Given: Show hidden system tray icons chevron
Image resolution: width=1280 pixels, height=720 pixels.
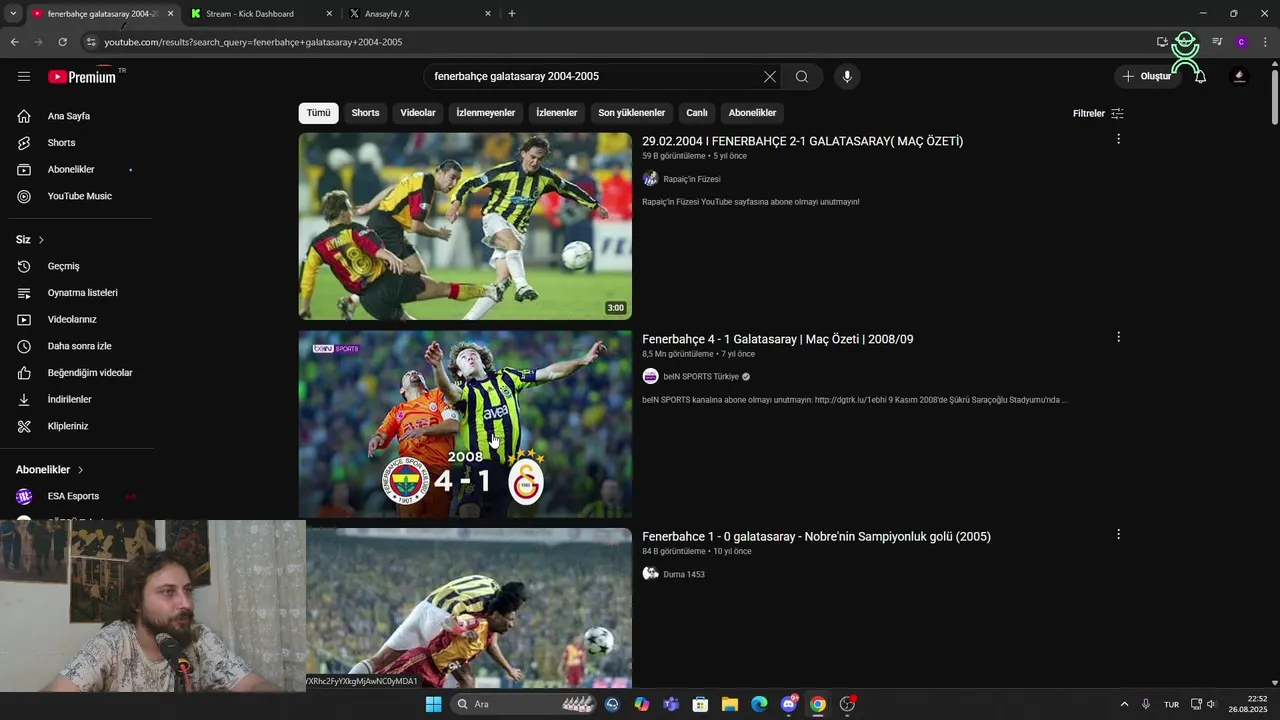Looking at the screenshot, I should [x=1124, y=704].
